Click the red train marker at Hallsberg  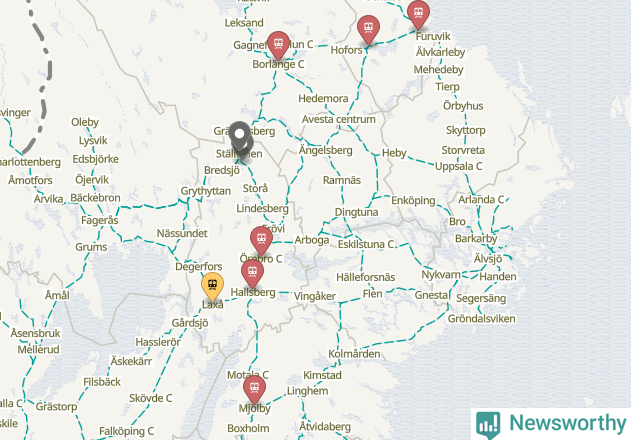click(x=252, y=274)
